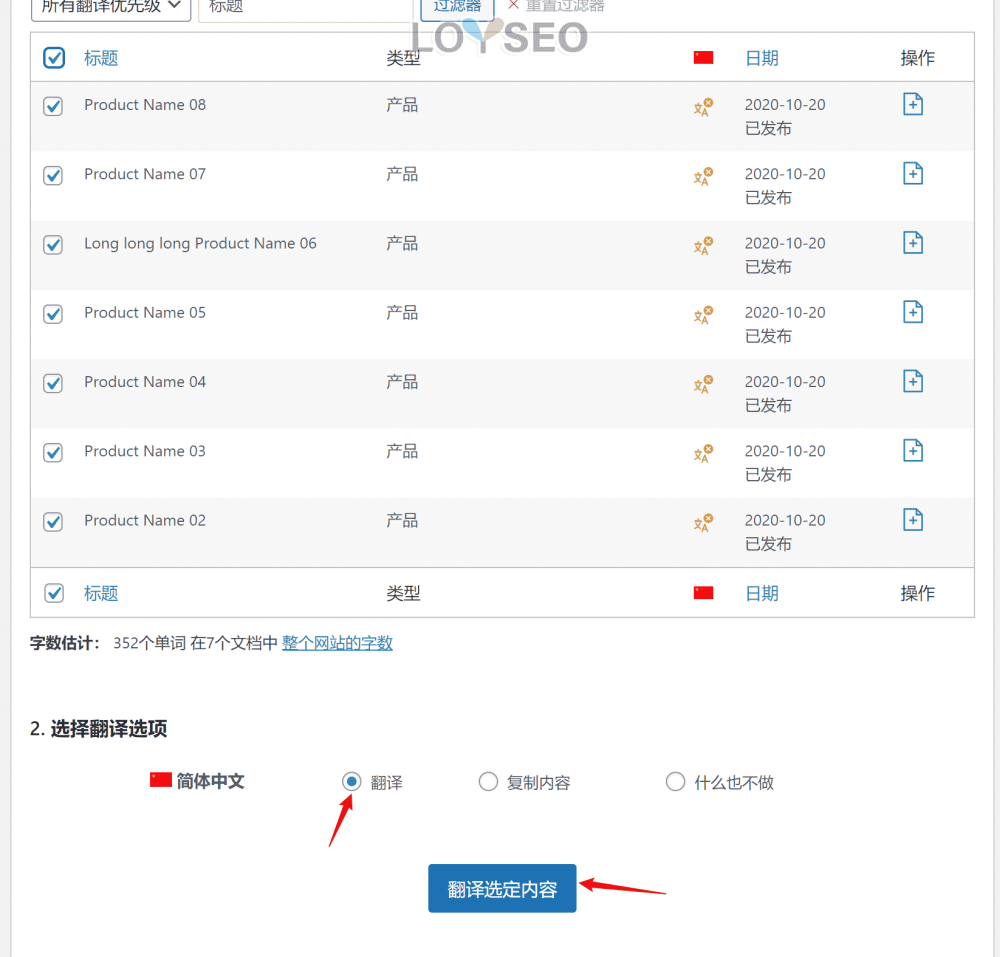1000x957 pixels.
Task: Click translation status icon for Product Name 06
Action: coord(703,245)
